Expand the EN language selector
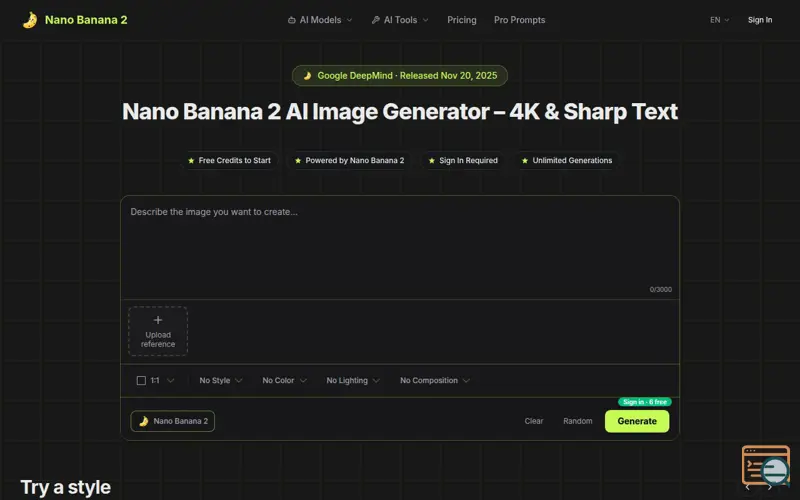 pyautogui.click(x=719, y=20)
